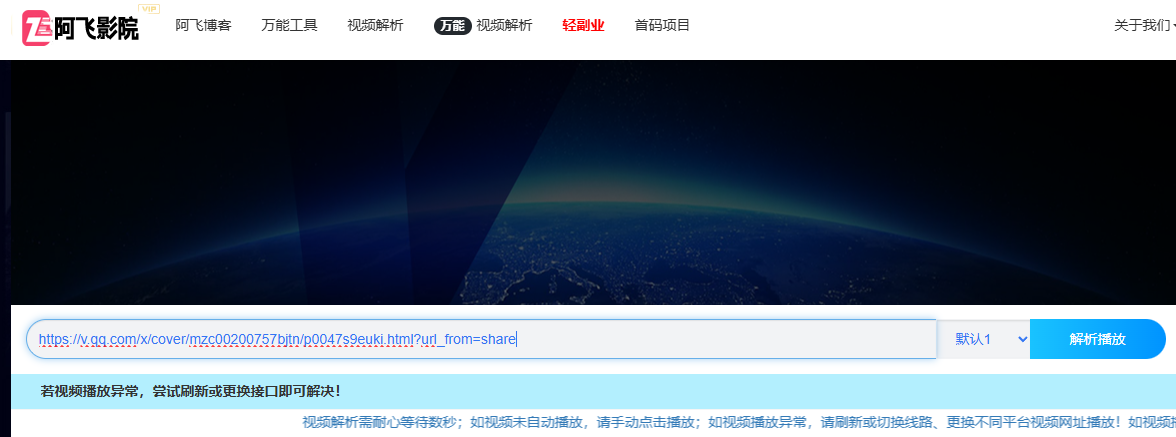This screenshot has height=437, width=1176.
Task: Open the 默认1 interface dropdown
Action: click(x=982, y=339)
